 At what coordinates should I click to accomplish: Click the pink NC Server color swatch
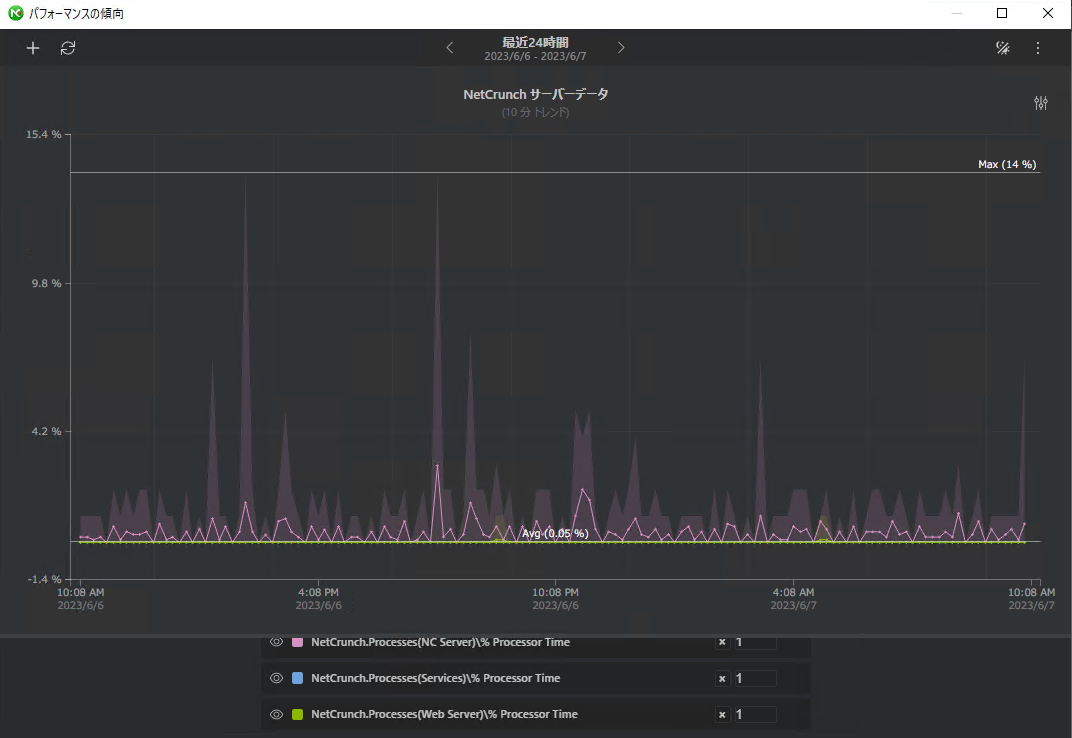pos(297,642)
